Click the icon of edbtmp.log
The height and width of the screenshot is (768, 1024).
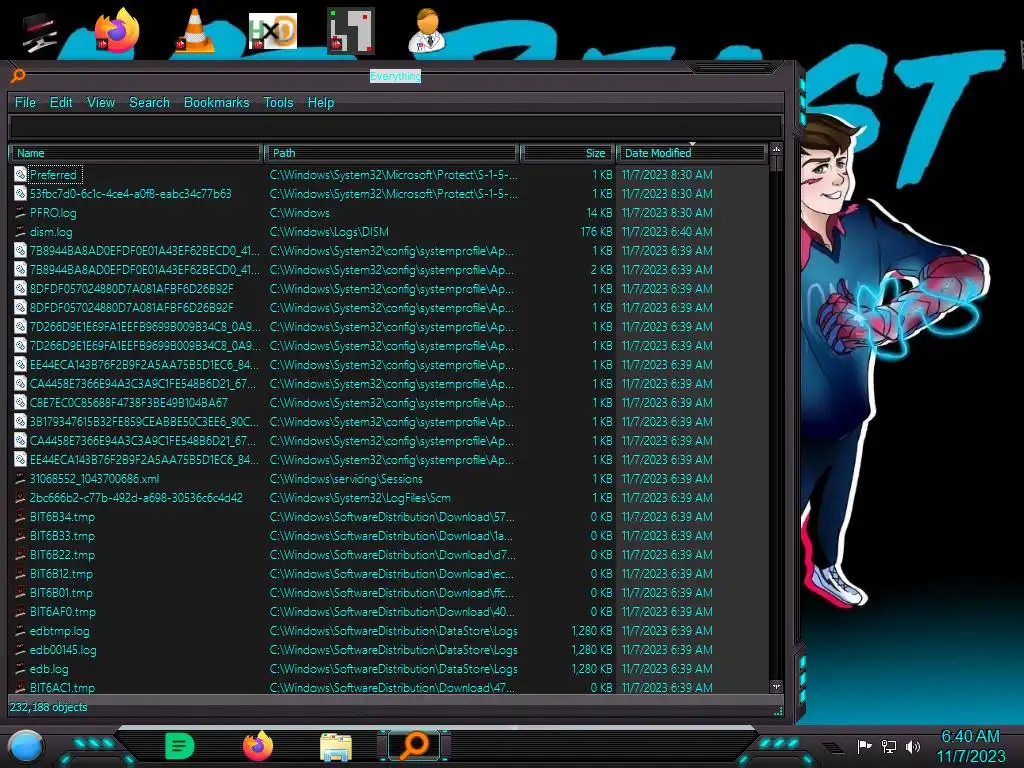point(20,631)
